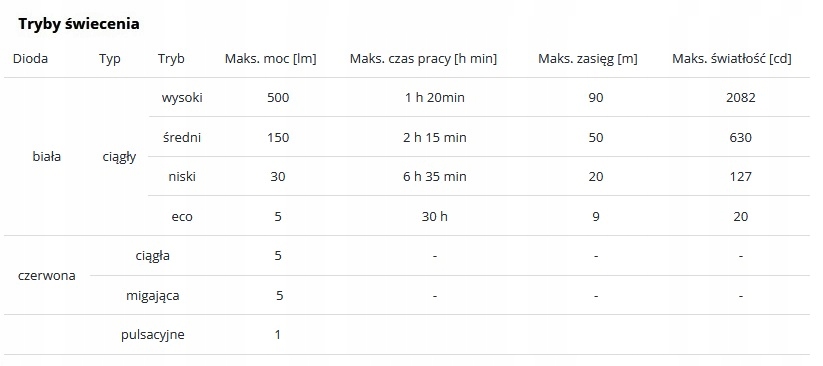The image size is (823, 366).
Task: Click the 'ciągły' type cell
Action: [120, 157]
